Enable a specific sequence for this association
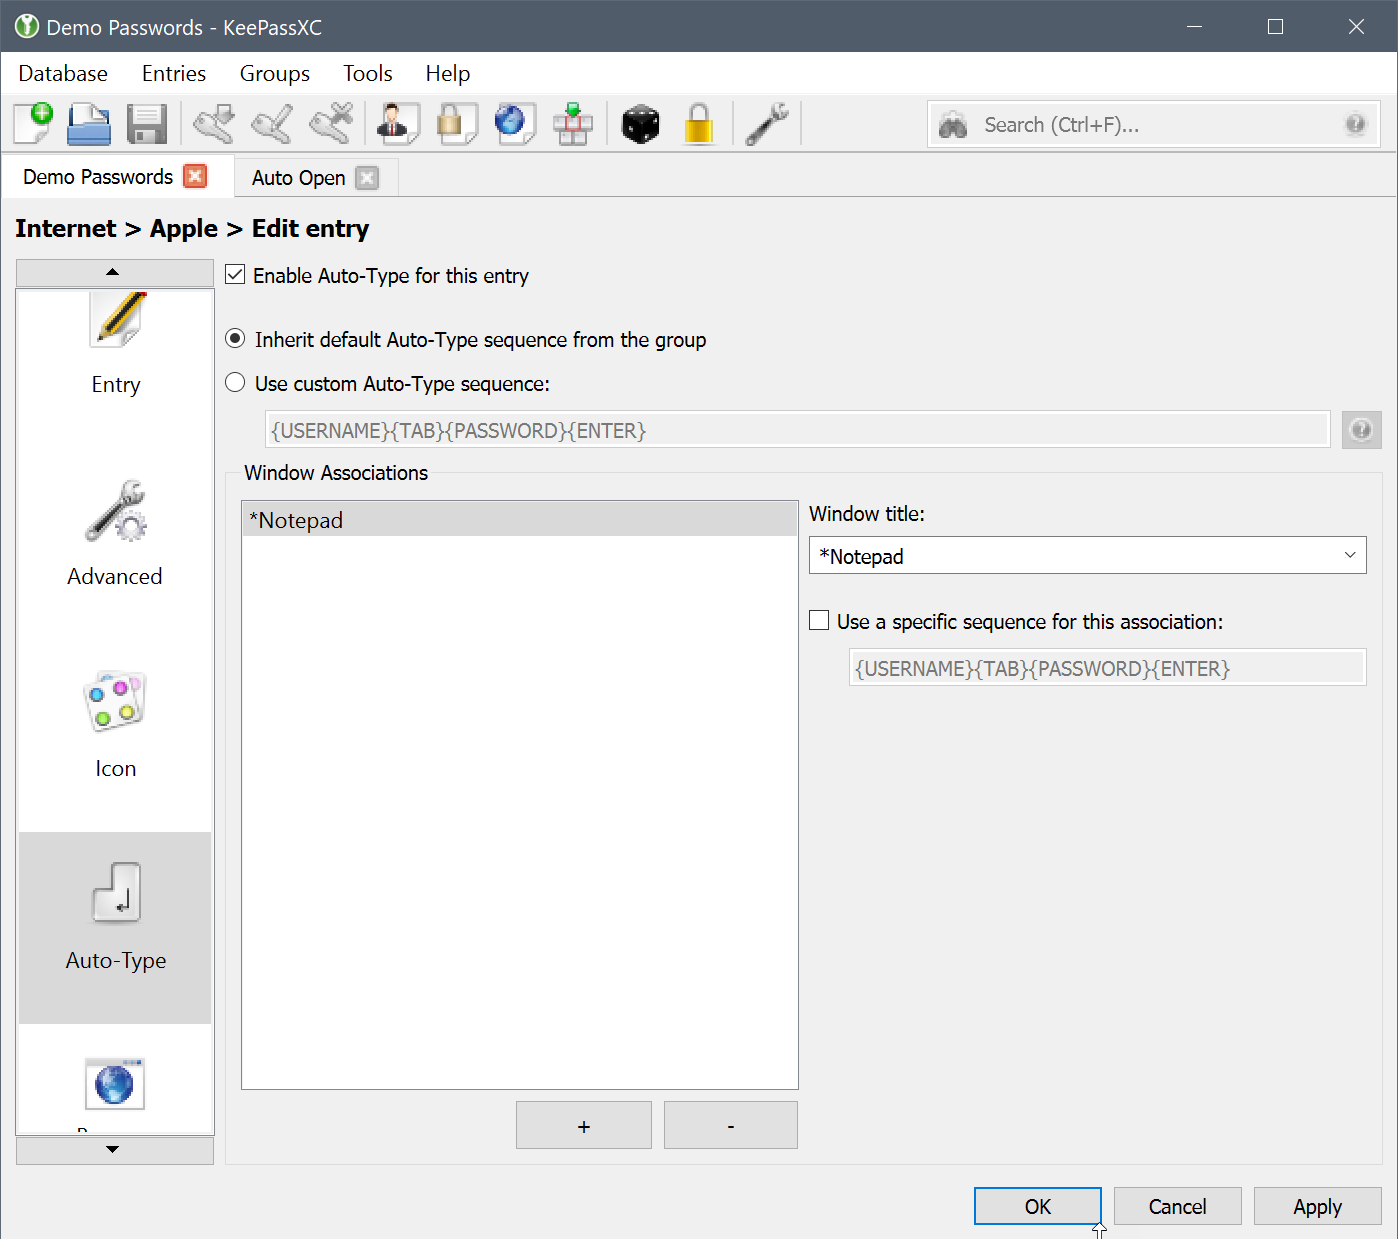 819,620
